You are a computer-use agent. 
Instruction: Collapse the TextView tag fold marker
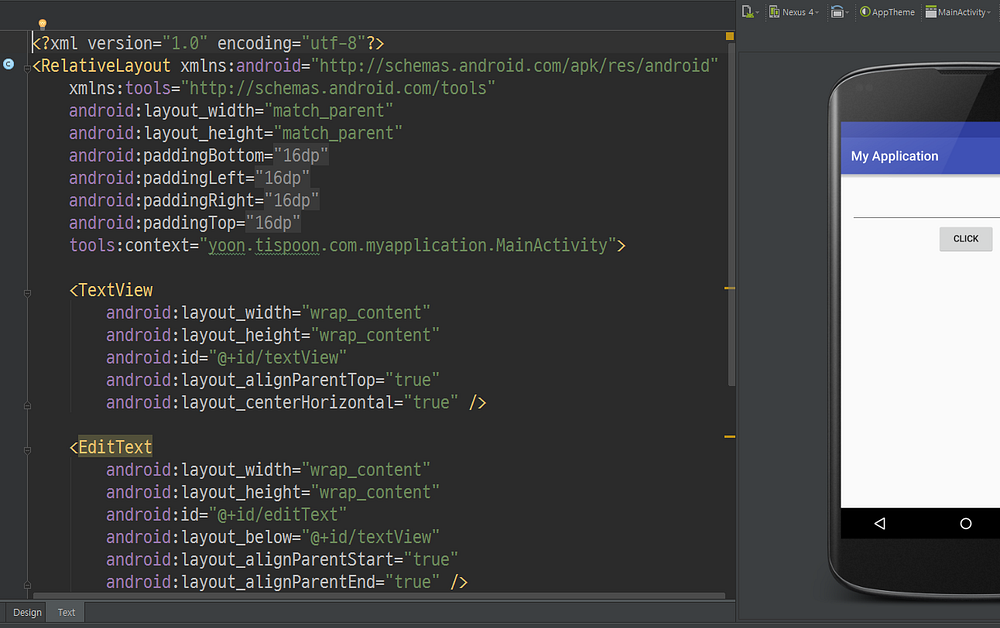pyautogui.click(x=27, y=293)
